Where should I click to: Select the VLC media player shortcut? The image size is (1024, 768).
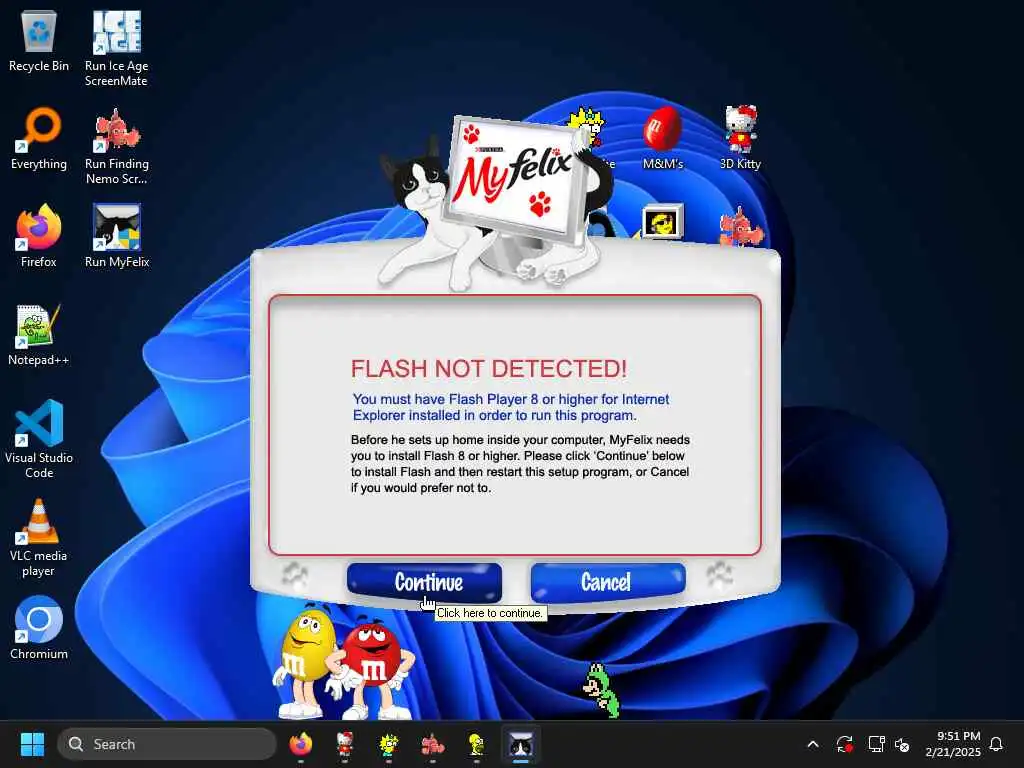click(x=39, y=538)
